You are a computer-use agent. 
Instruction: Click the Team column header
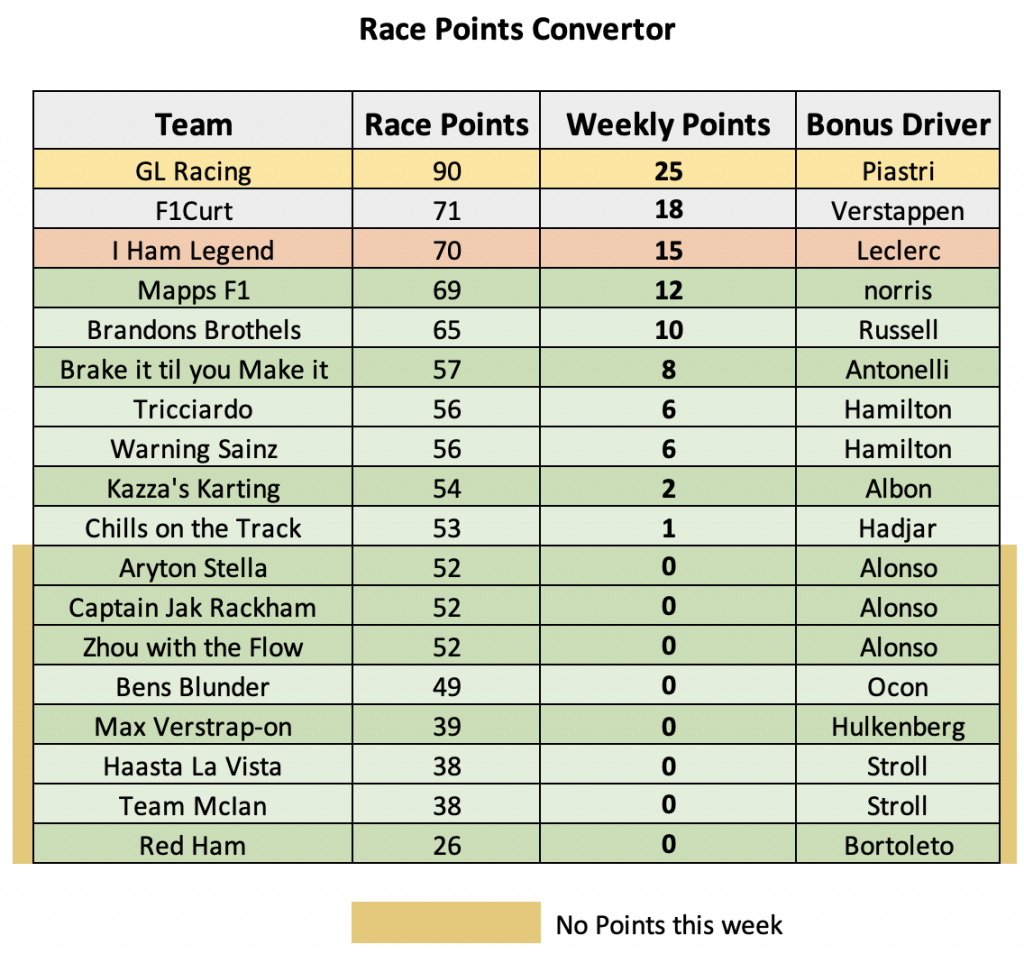click(193, 121)
